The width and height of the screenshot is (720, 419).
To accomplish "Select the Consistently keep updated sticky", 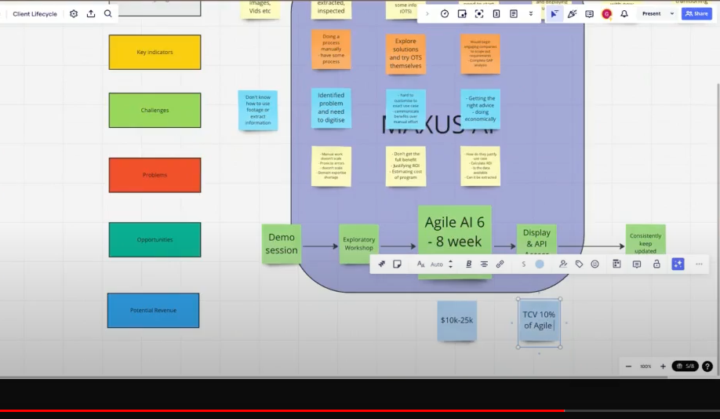I will click(x=646, y=240).
